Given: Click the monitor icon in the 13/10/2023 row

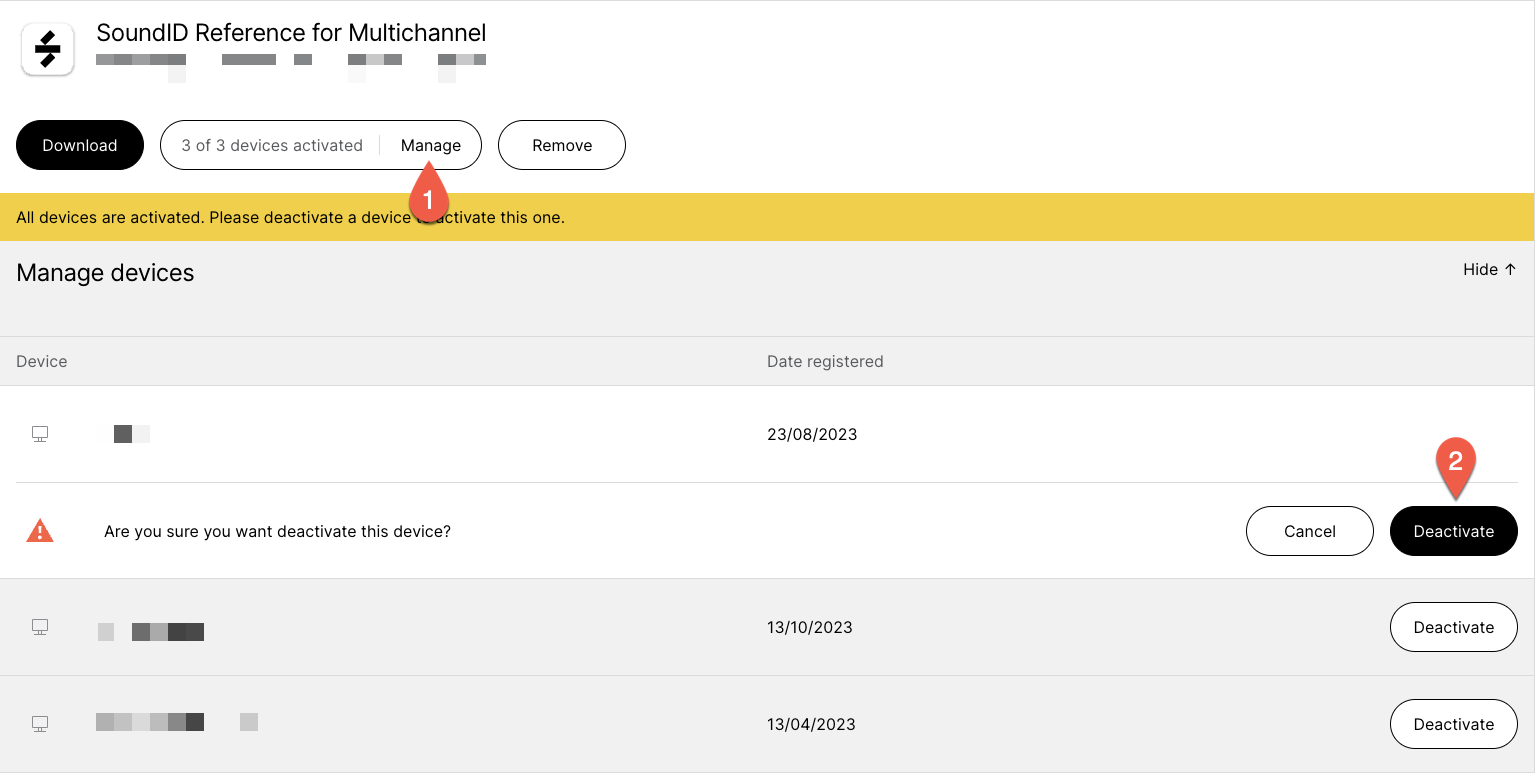Looking at the screenshot, I should (x=40, y=627).
